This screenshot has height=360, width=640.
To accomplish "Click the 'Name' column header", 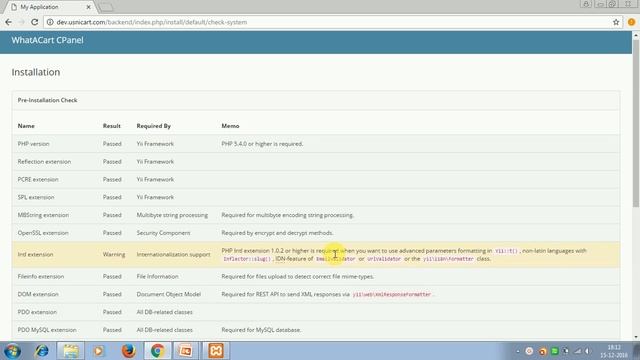I will click(26, 126).
